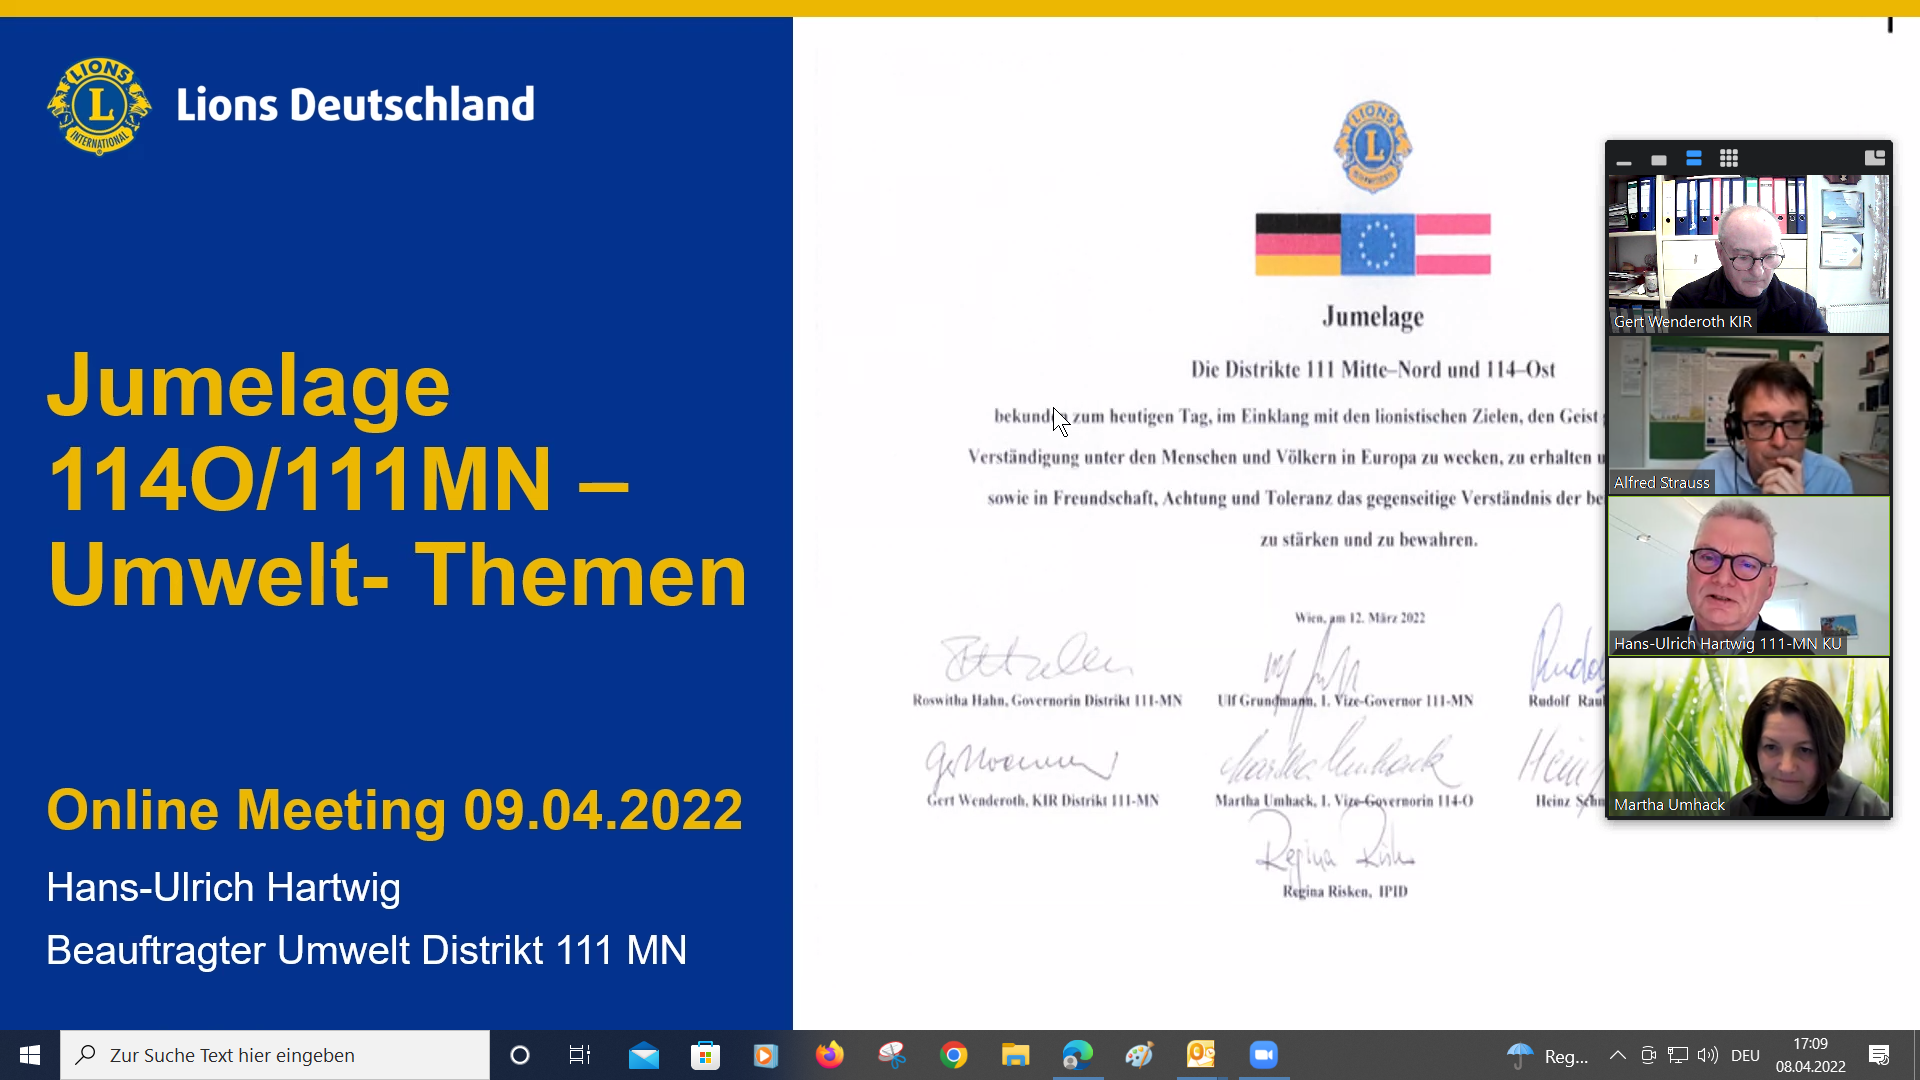Open the Snipping tool taskbar icon
Viewport: 1920px width, 1080px height.
click(891, 1055)
